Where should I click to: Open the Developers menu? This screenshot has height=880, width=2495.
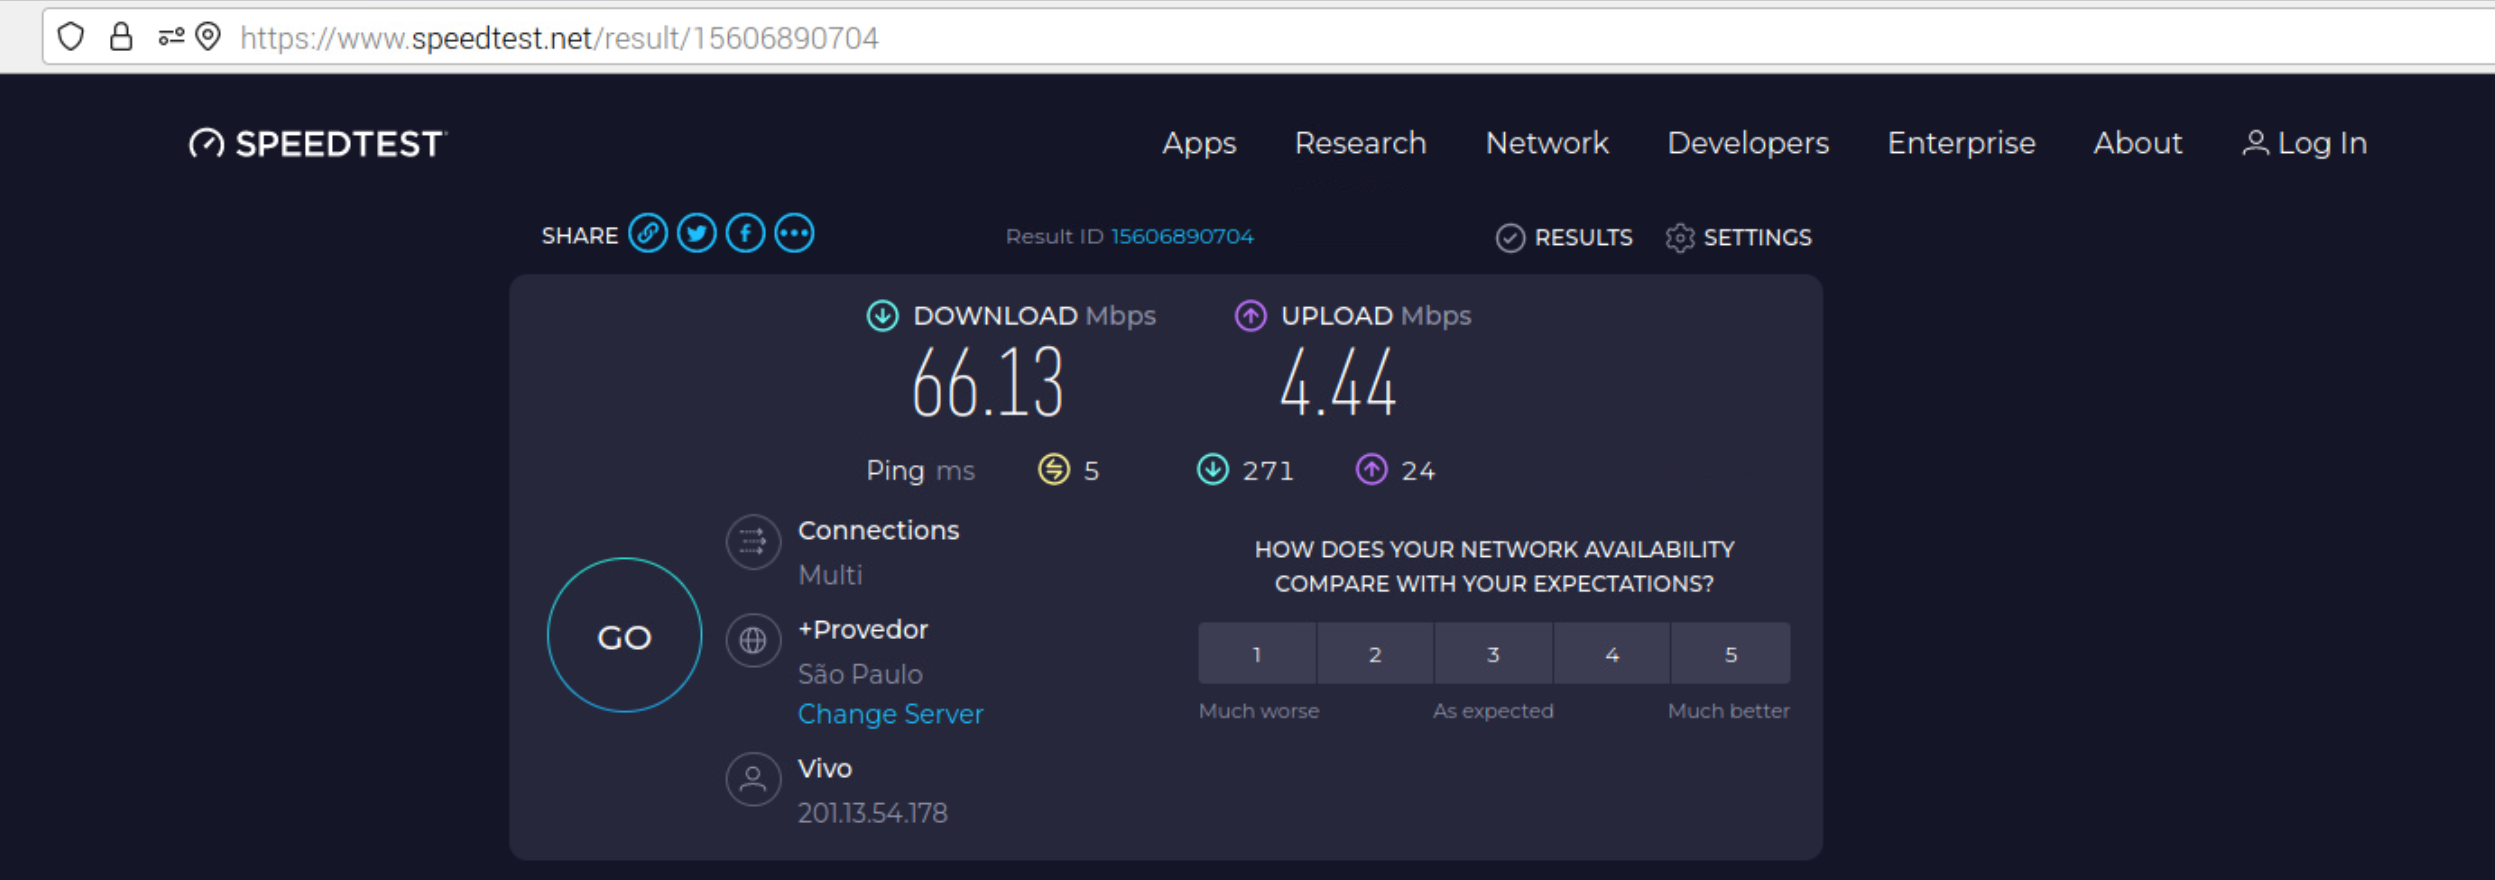point(1748,144)
